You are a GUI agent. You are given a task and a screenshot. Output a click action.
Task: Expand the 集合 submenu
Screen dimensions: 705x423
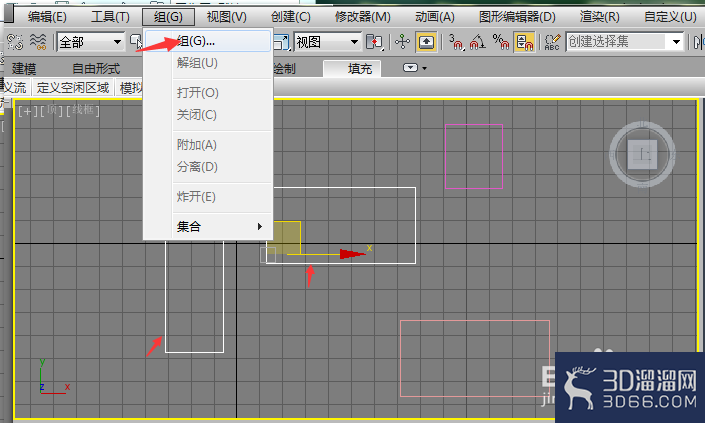pyautogui.click(x=208, y=227)
